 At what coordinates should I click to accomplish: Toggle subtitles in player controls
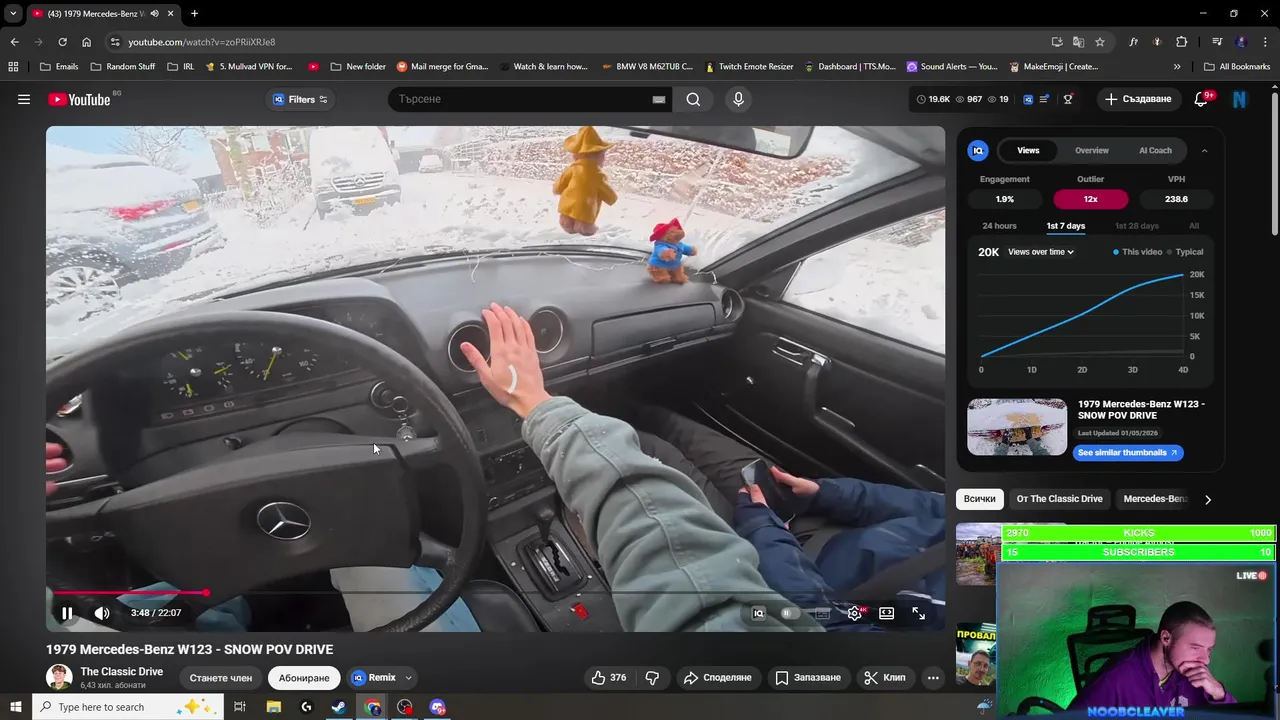click(x=823, y=613)
